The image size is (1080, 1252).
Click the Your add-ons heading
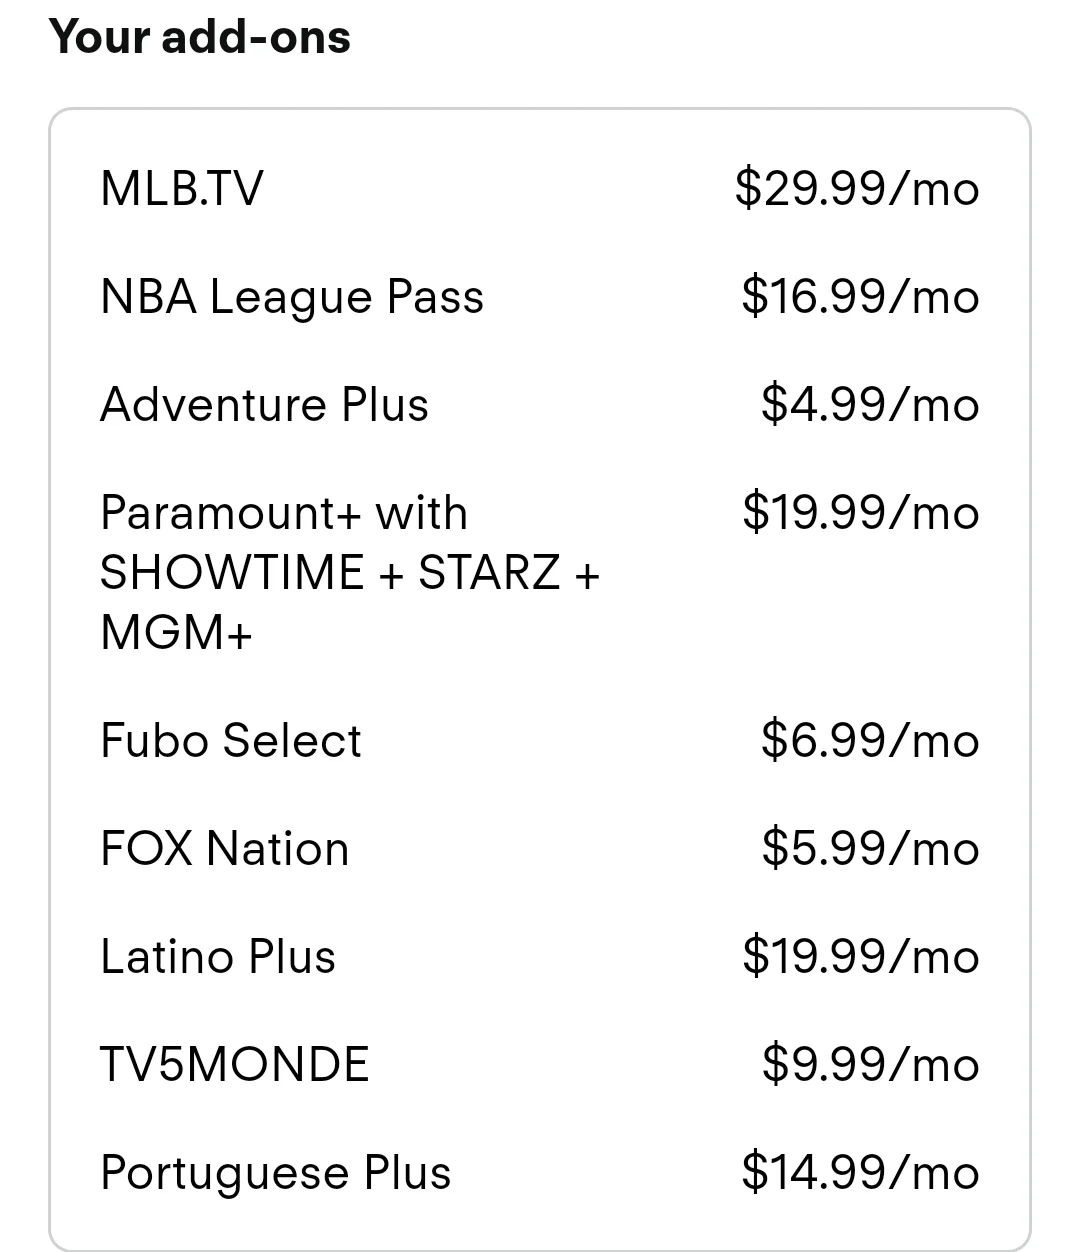pyautogui.click(x=200, y=37)
